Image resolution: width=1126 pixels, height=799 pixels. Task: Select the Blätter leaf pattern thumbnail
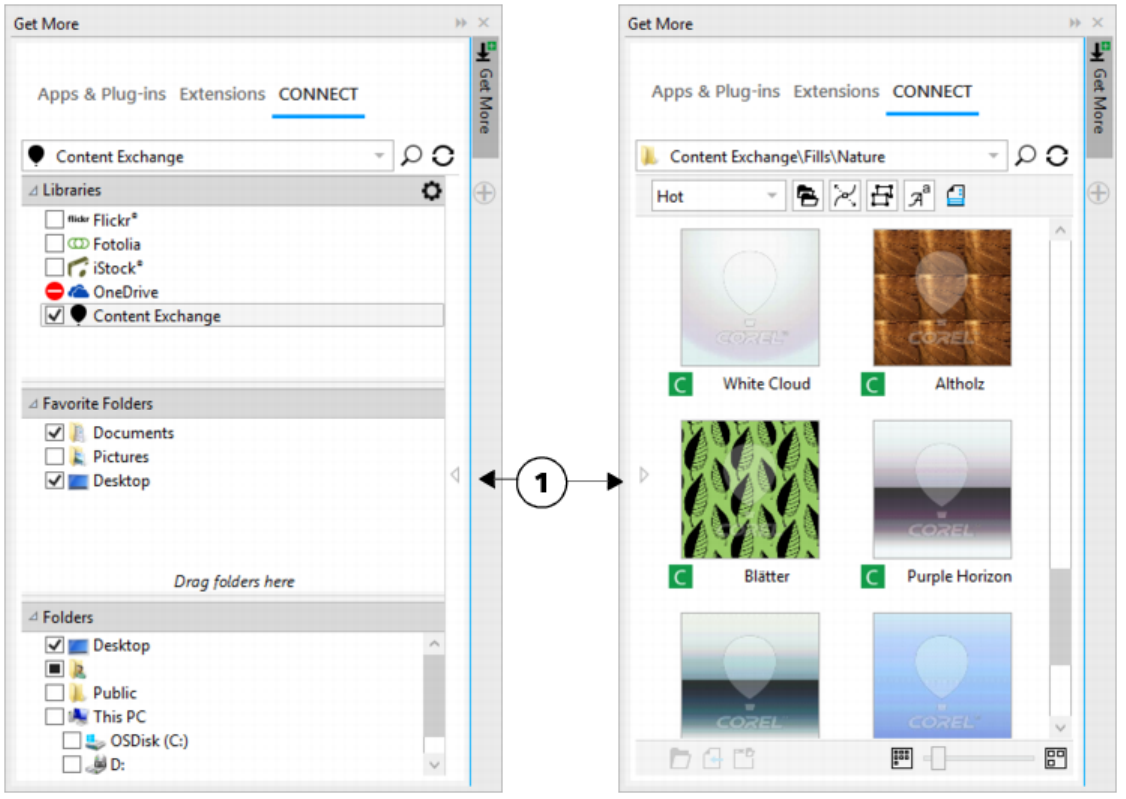point(750,490)
